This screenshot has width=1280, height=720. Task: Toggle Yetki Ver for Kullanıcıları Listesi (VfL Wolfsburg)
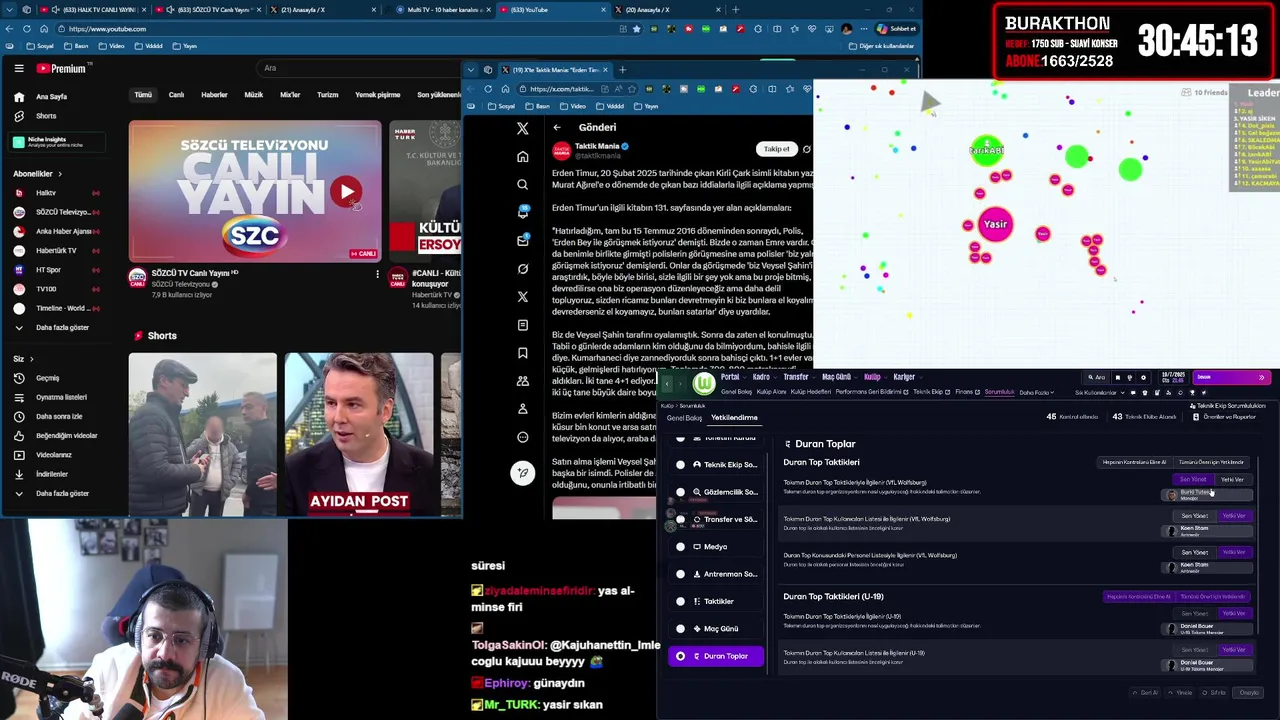1234,516
